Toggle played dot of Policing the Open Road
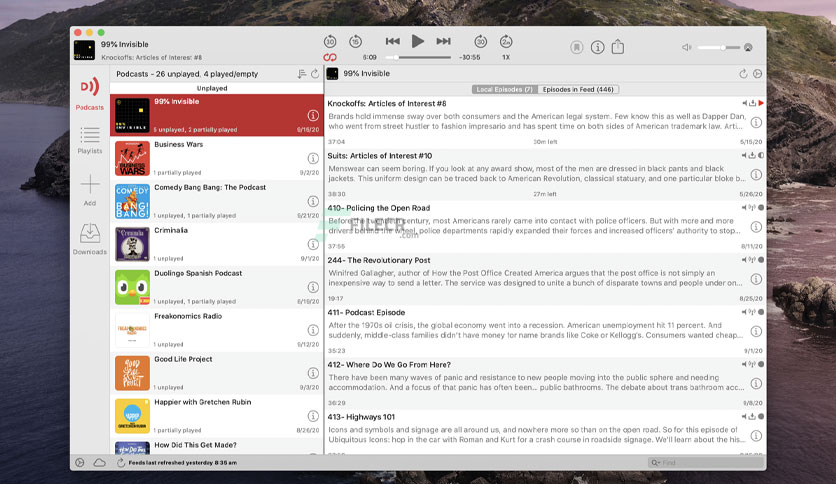The height and width of the screenshot is (484, 836). 761,208
